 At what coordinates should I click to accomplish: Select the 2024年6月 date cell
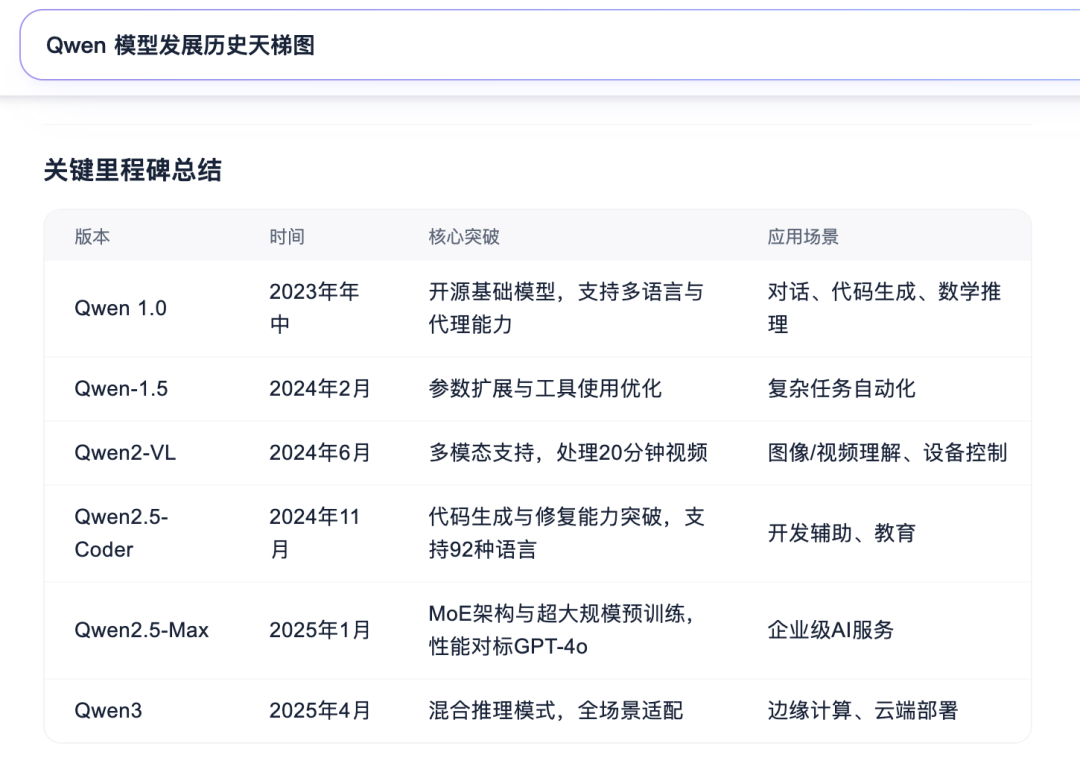pos(320,452)
